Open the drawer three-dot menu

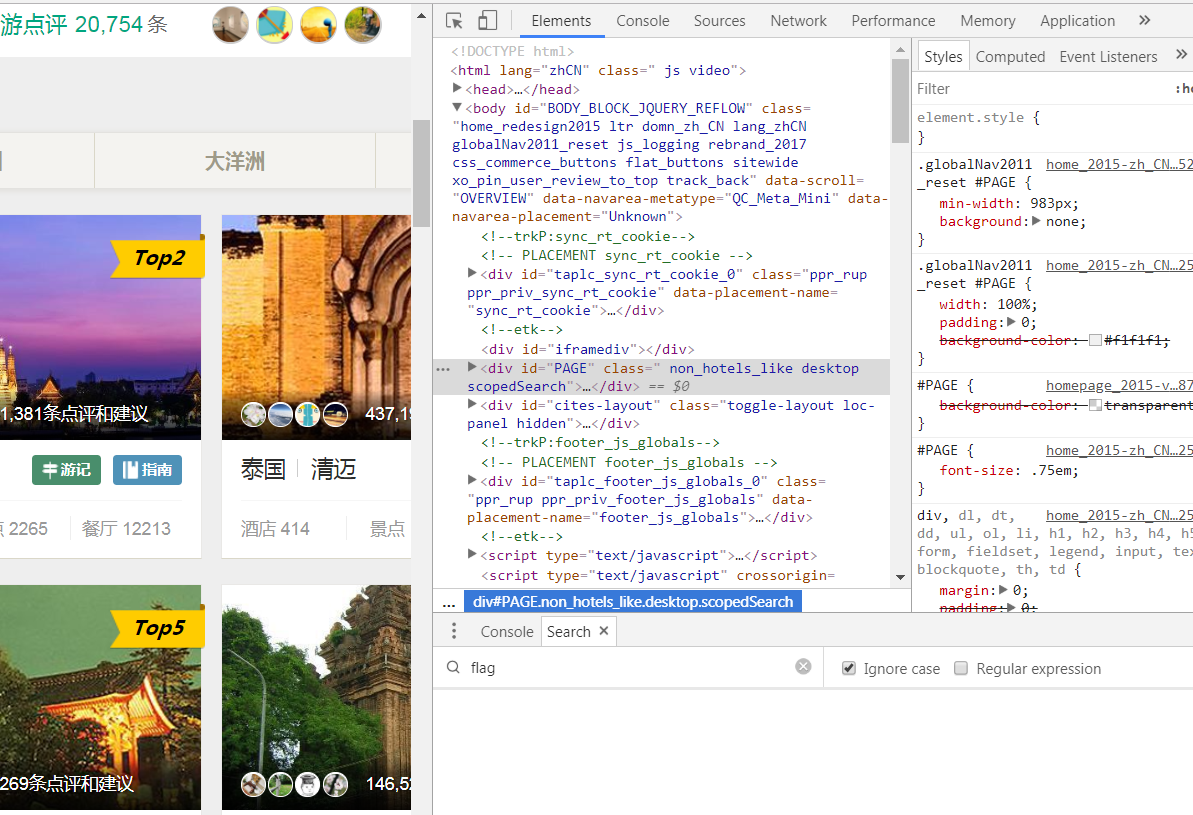454,631
